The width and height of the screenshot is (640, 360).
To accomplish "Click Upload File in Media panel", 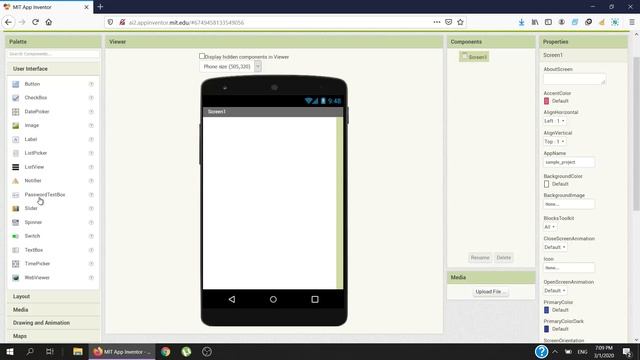I will click(491, 292).
